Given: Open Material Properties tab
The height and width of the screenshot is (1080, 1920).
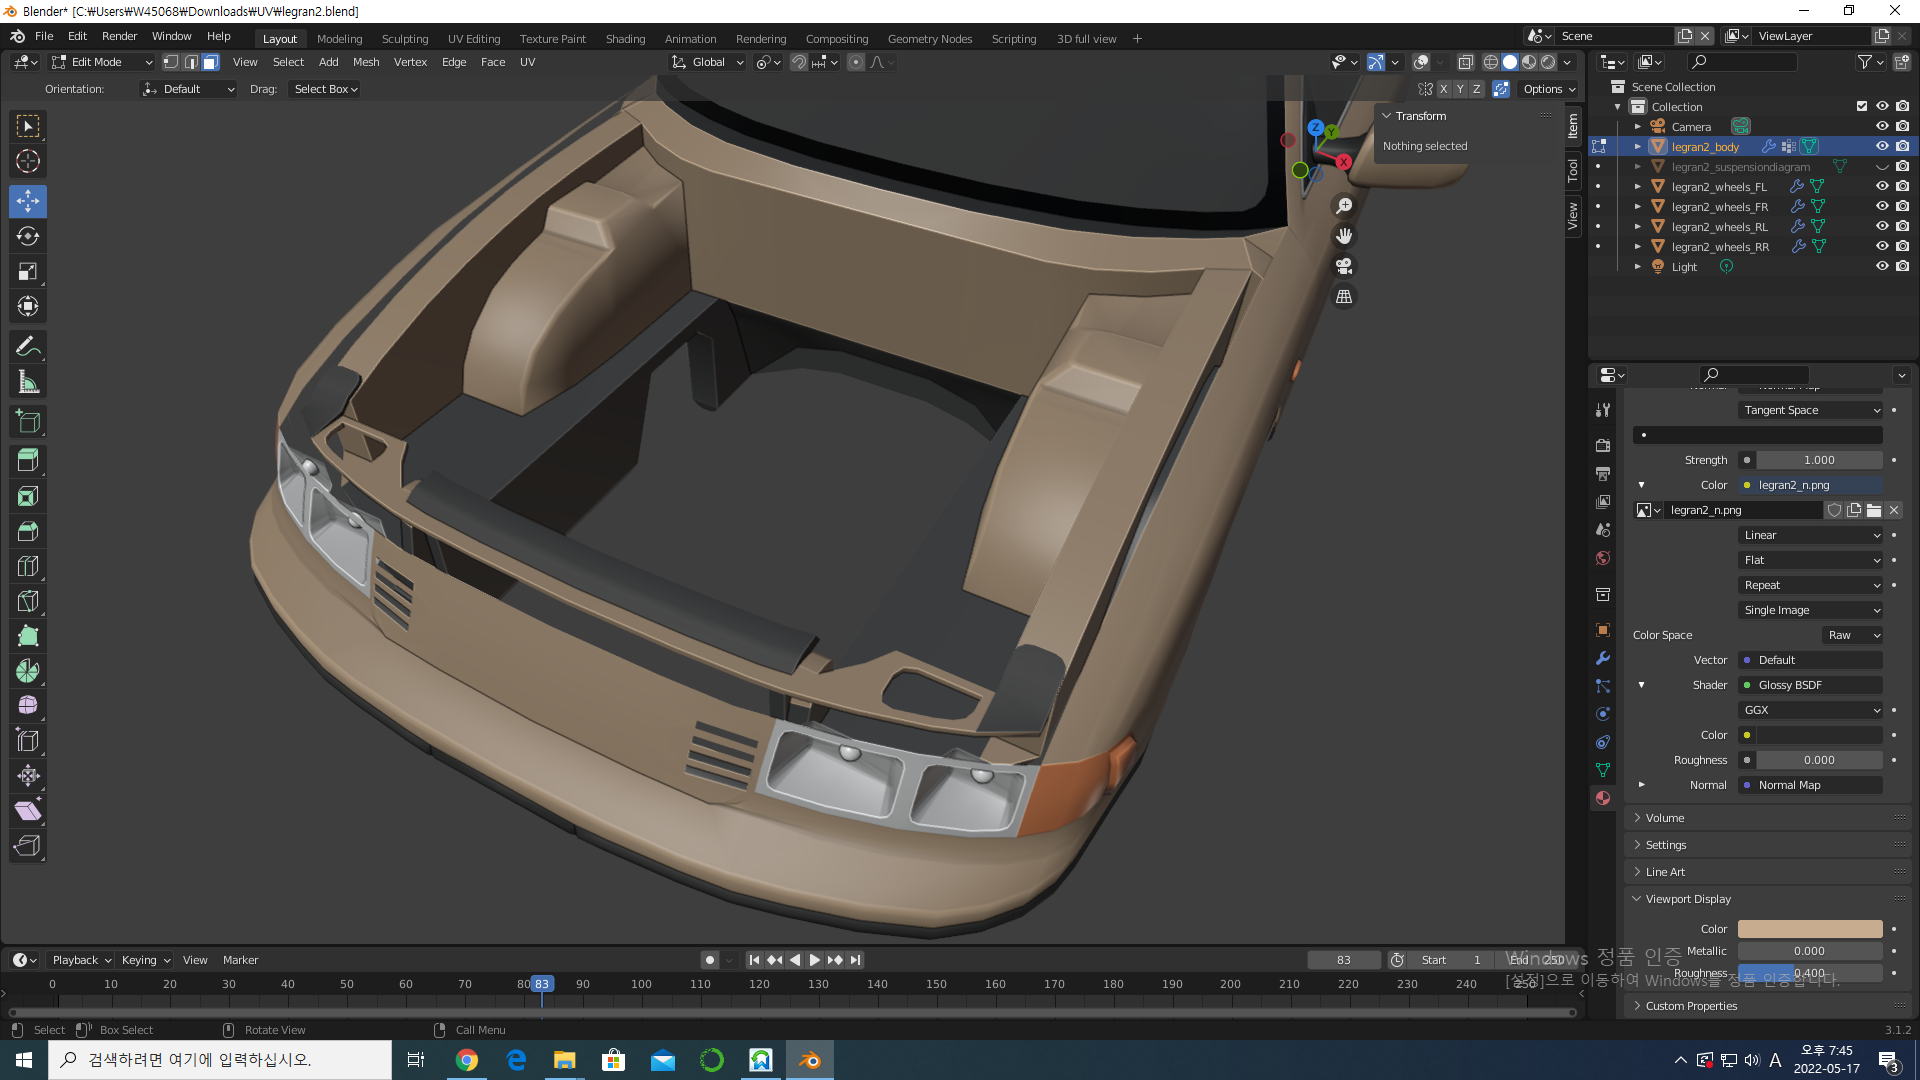Looking at the screenshot, I should tap(1603, 798).
